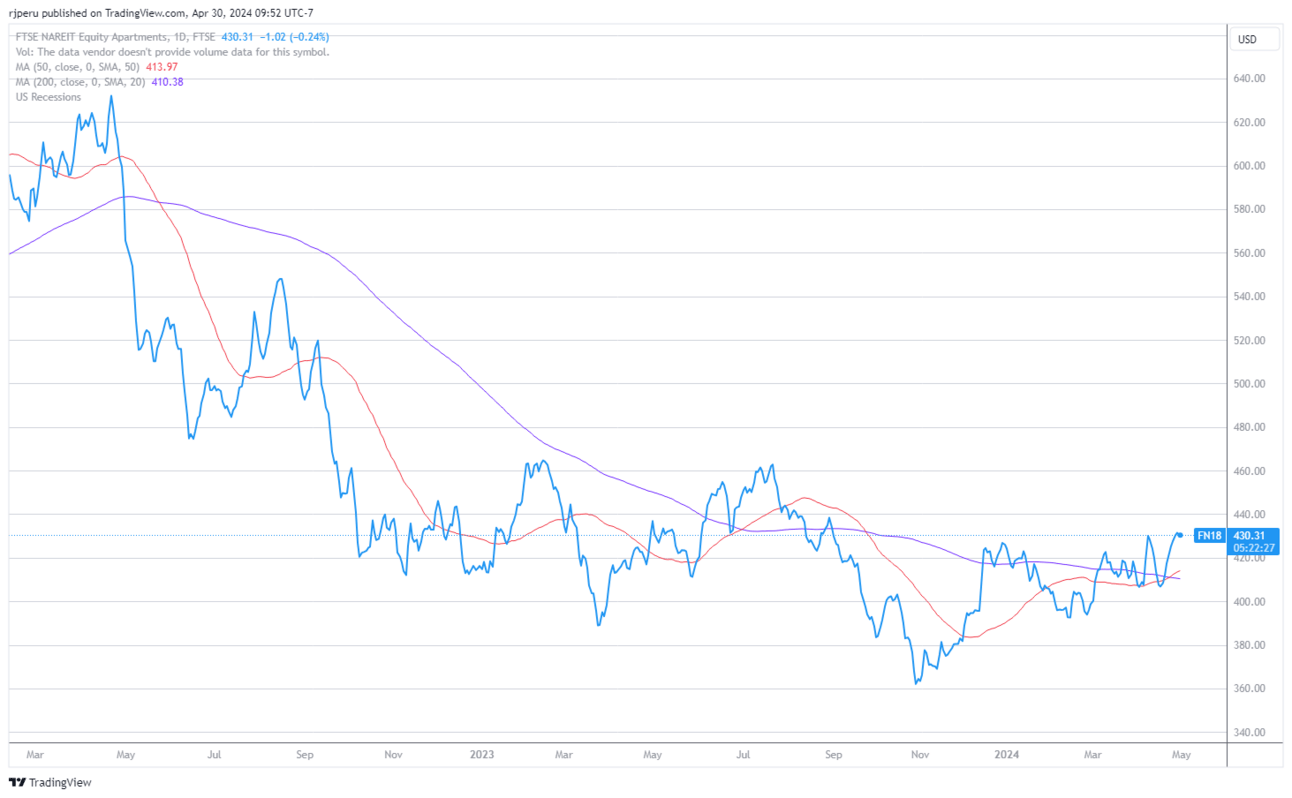
Task: Click the highlighted 430.31 current price label
Action: [x=1249, y=535]
